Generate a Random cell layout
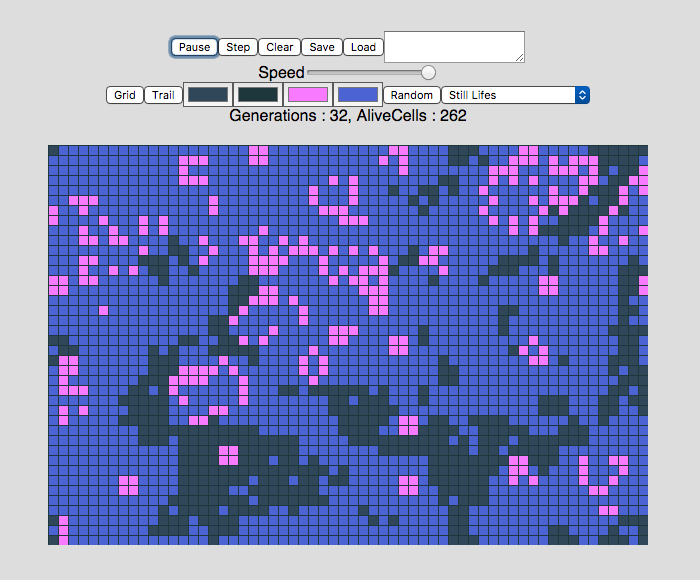The image size is (700, 580). pos(412,95)
